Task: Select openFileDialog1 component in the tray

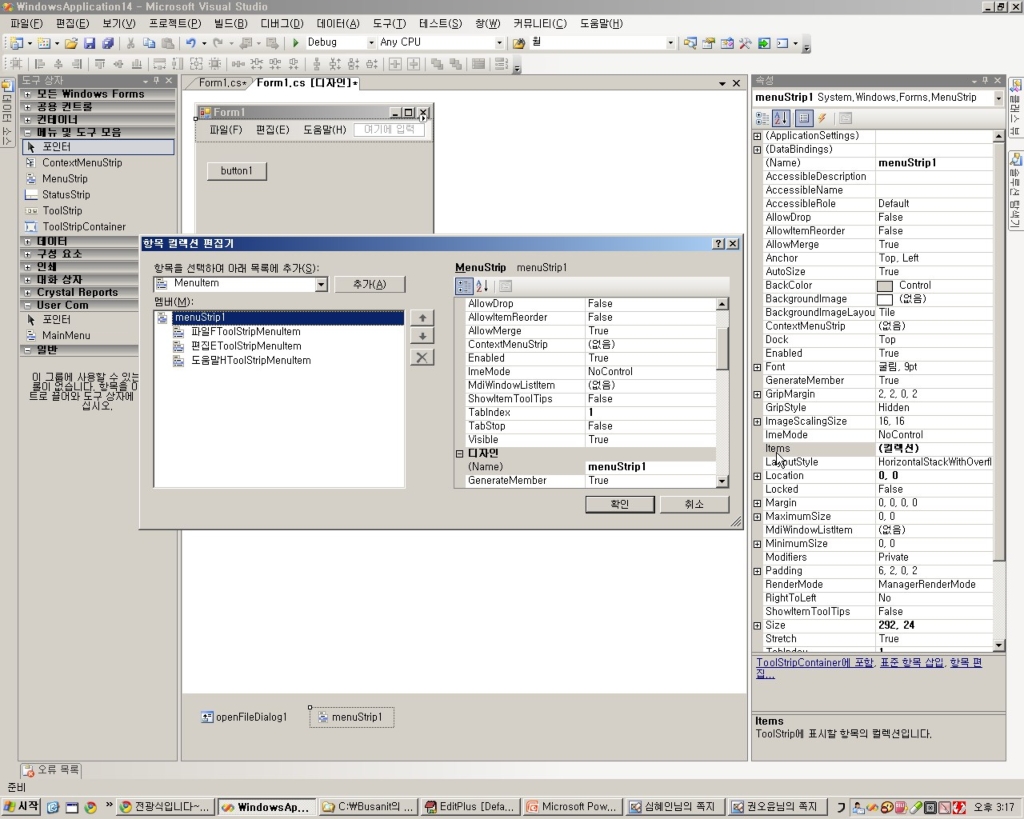Action: click(244, 717)
